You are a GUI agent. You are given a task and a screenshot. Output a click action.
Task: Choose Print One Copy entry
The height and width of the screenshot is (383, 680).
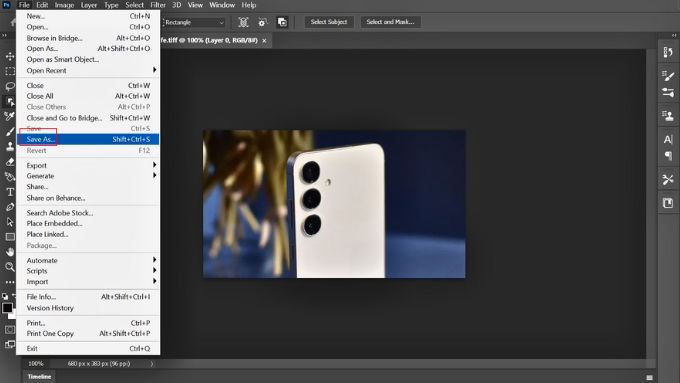point(88,334)
